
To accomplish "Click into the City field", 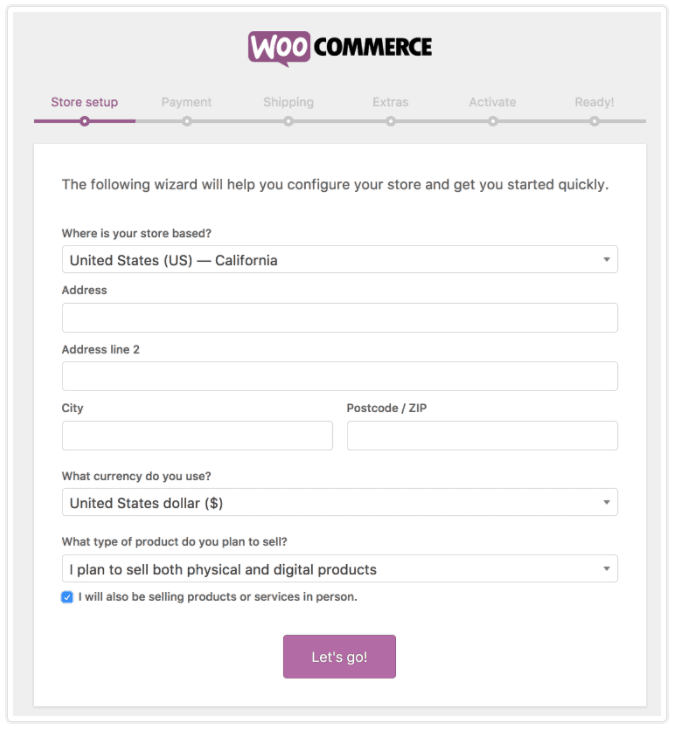I will click(x=197, y=436).
